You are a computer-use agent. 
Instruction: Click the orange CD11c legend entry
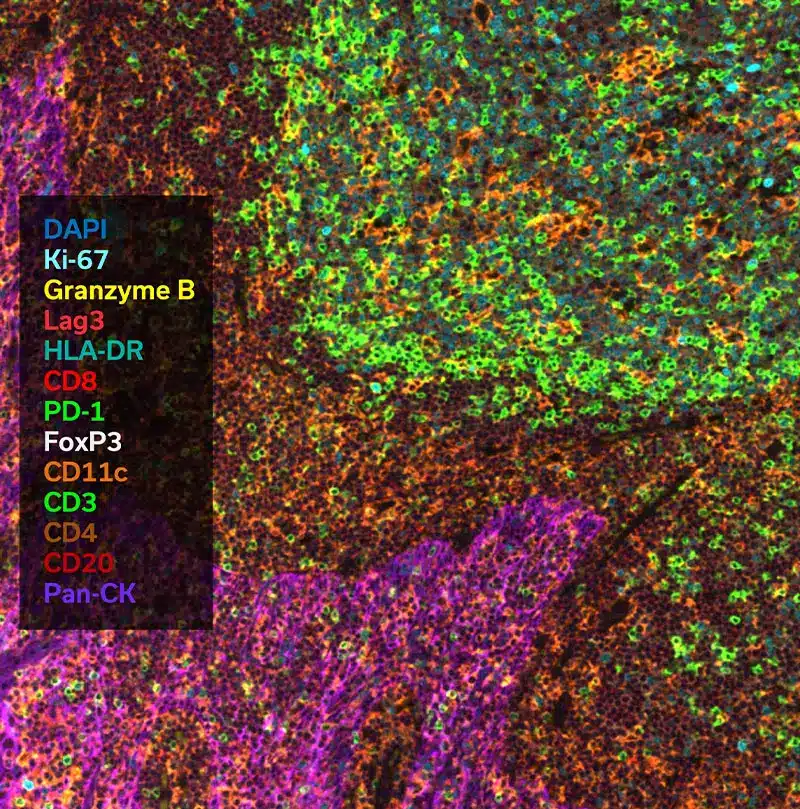pyautogui.click(x=86, y=472)
